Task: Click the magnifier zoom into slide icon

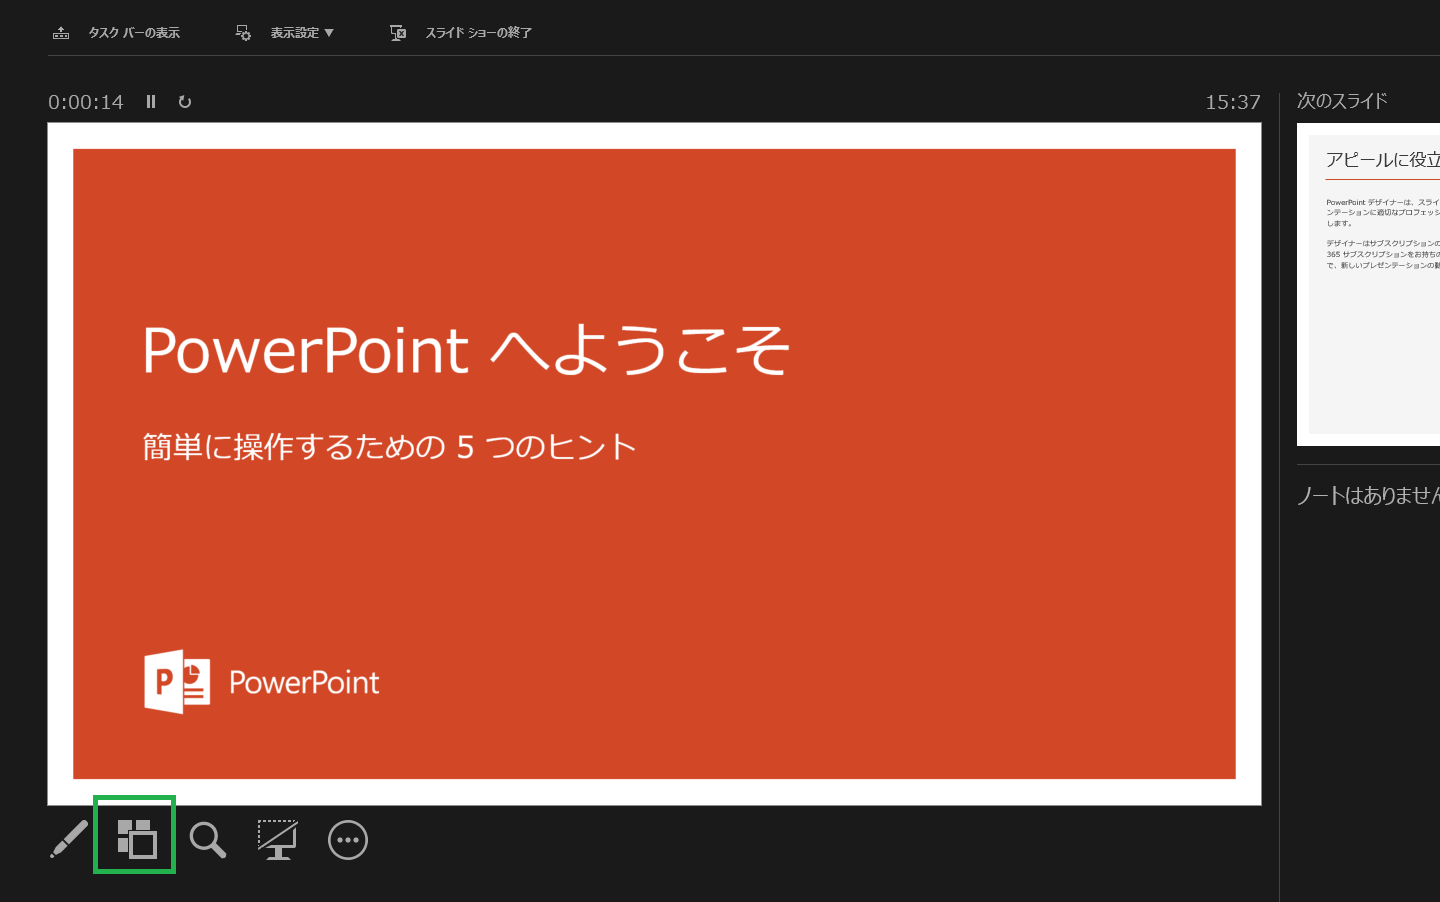Action: (208, 840)
